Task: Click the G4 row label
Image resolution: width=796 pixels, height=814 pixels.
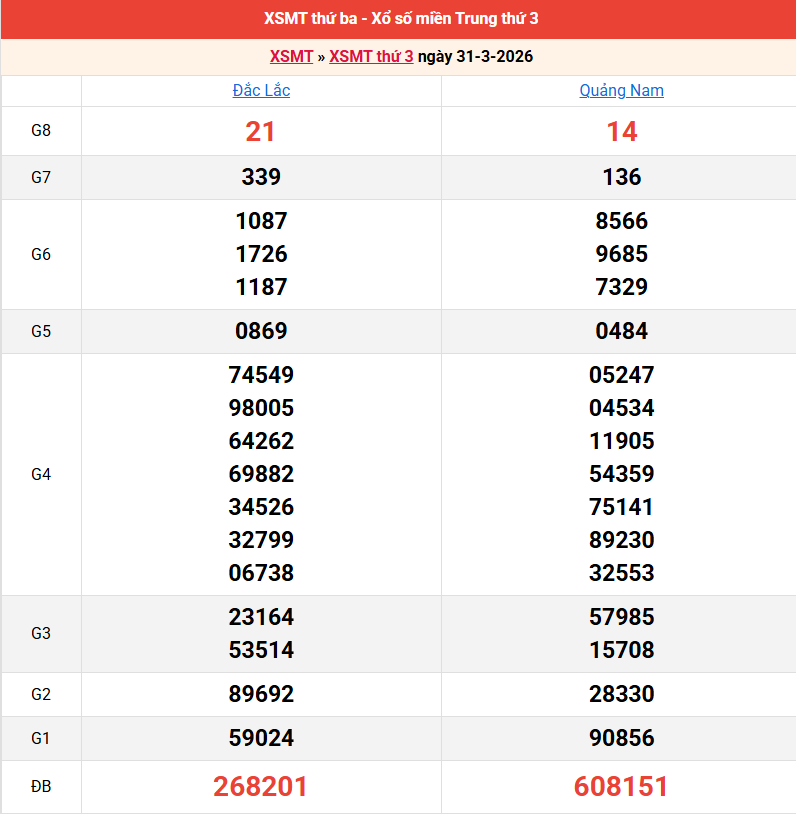Action: coord(41,474)
